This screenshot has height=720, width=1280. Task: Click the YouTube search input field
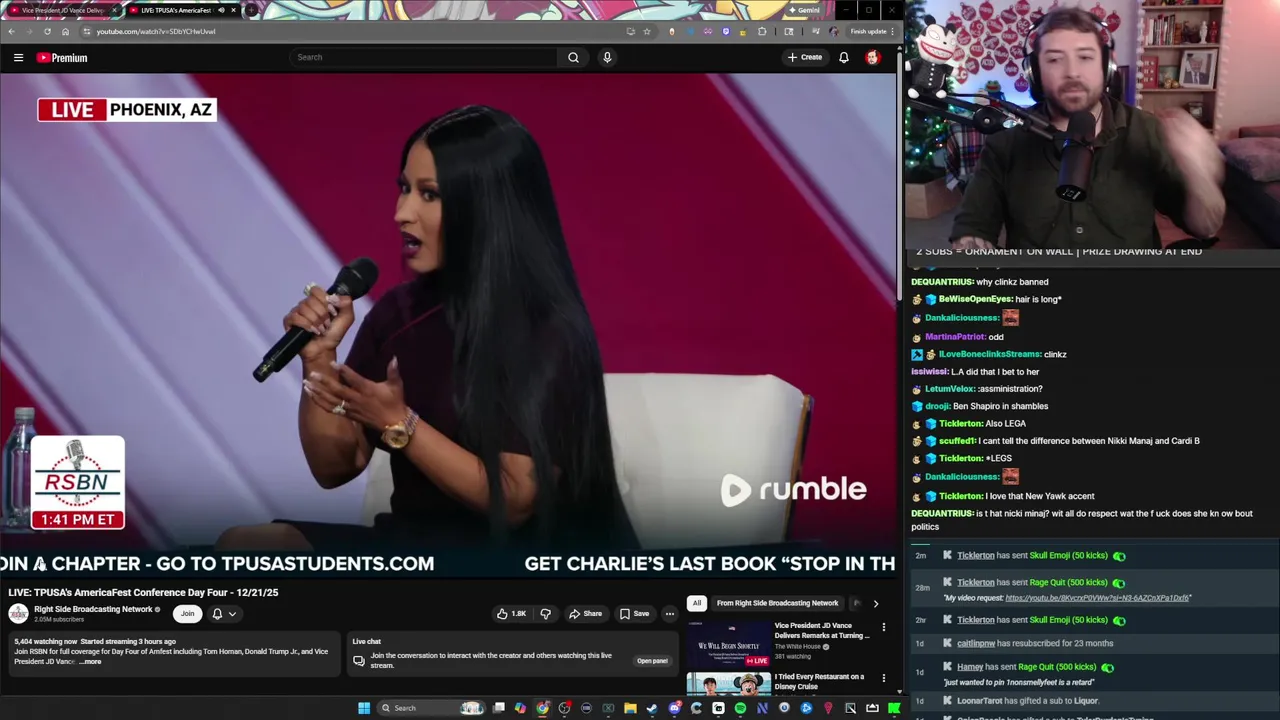click(424, 57)
